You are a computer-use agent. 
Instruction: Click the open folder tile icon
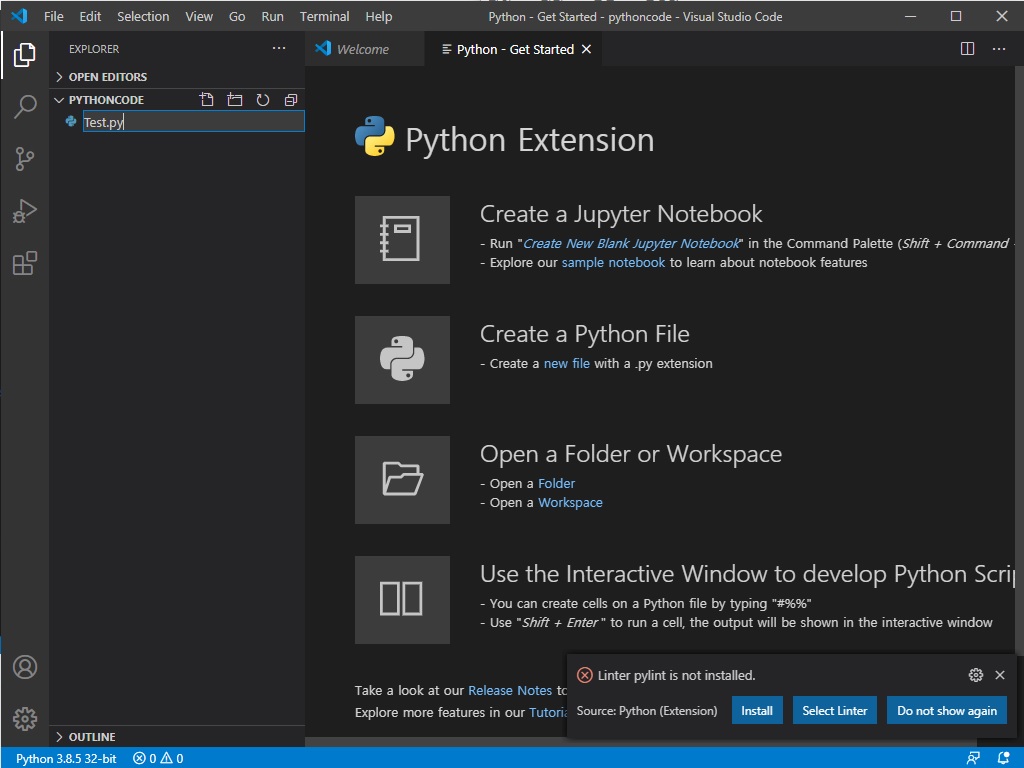pyautogui.click(x=402, y=480)
